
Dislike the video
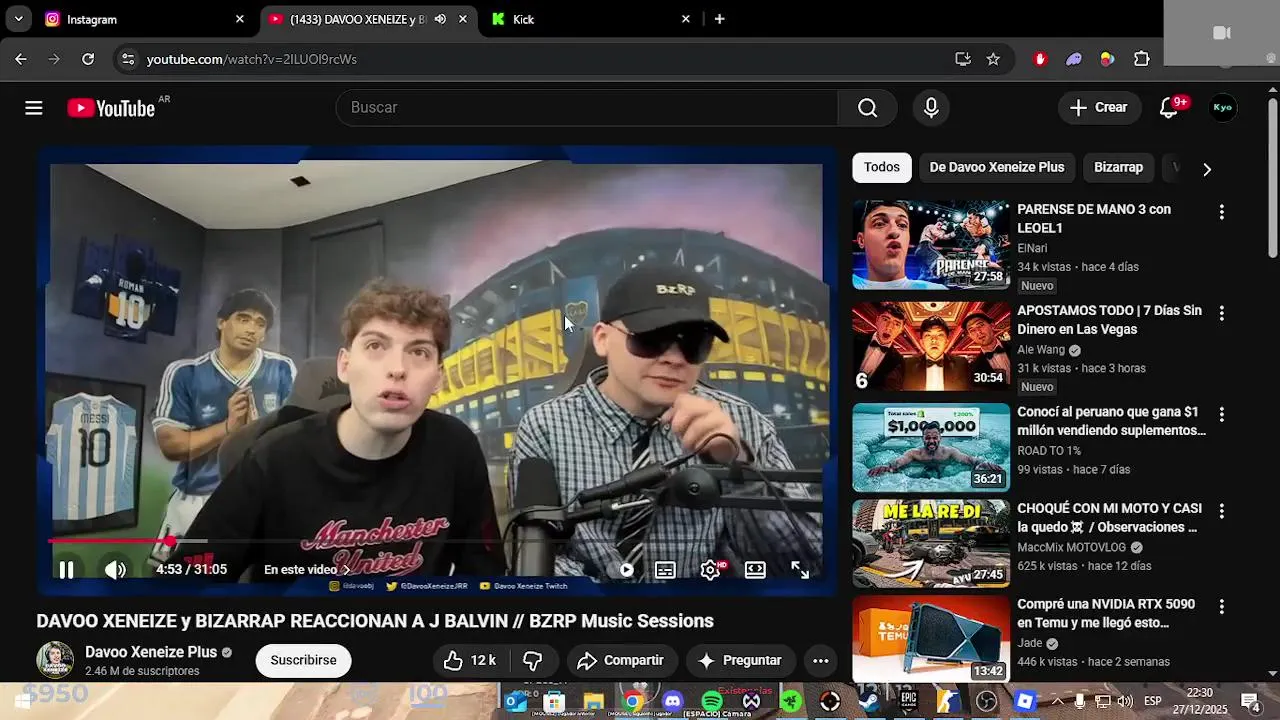[x=533, y=660]
